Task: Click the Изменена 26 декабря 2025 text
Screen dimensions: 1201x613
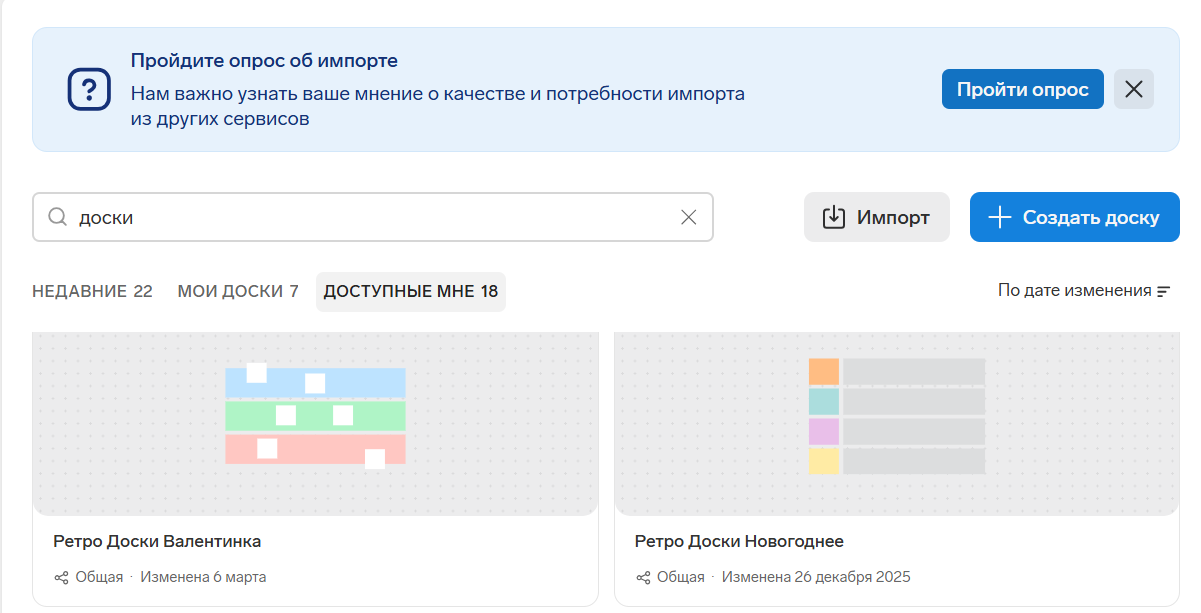Action: [x=816, y=577]
